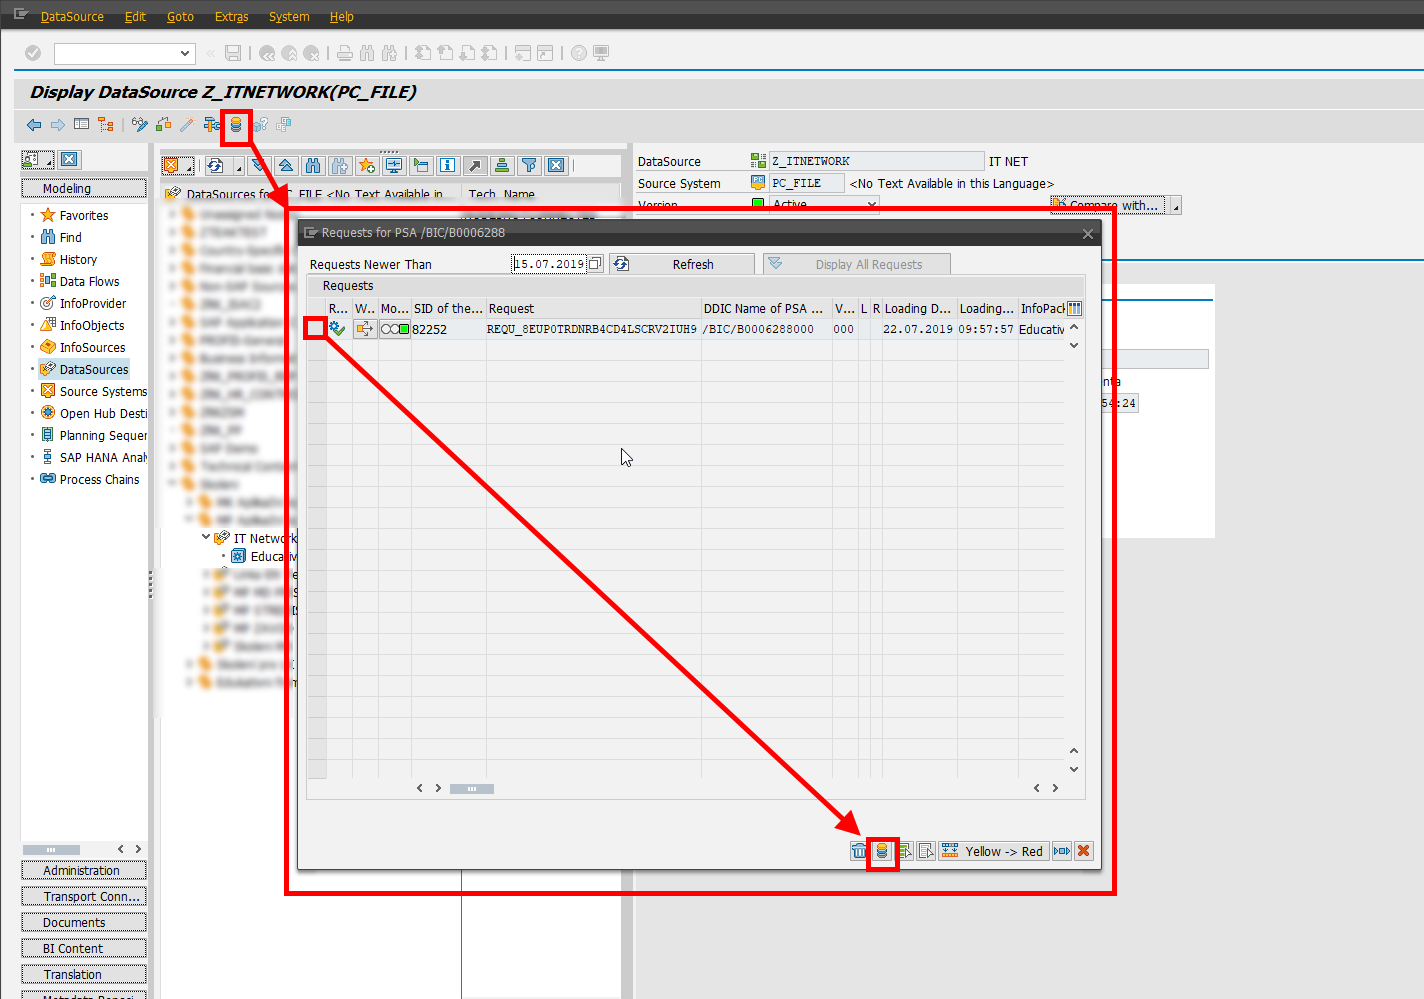The width and height of the screenshot is (1424, 999).
Task: Click the traffic light monitor icon in request row
Action: (x=395, y=329)
